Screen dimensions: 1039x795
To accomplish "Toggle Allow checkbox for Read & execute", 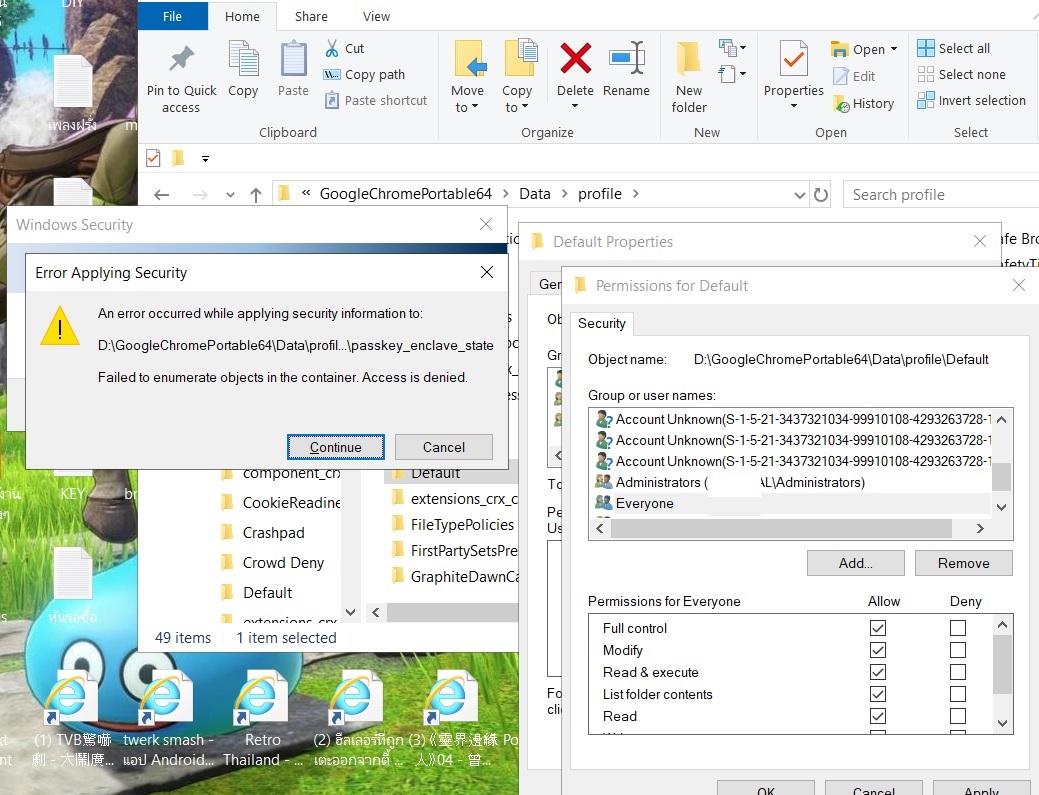I will pyautogui.click(x=878, y=672).
